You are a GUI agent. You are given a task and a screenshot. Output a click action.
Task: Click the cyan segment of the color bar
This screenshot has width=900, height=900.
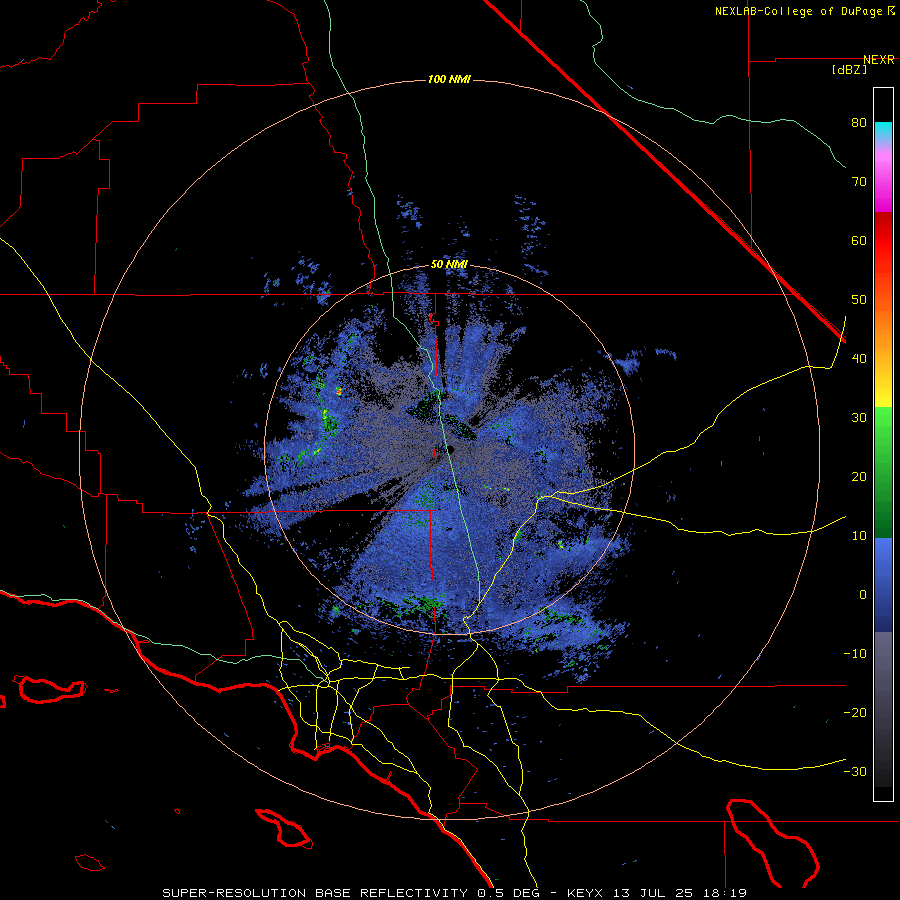coord(883,131)
